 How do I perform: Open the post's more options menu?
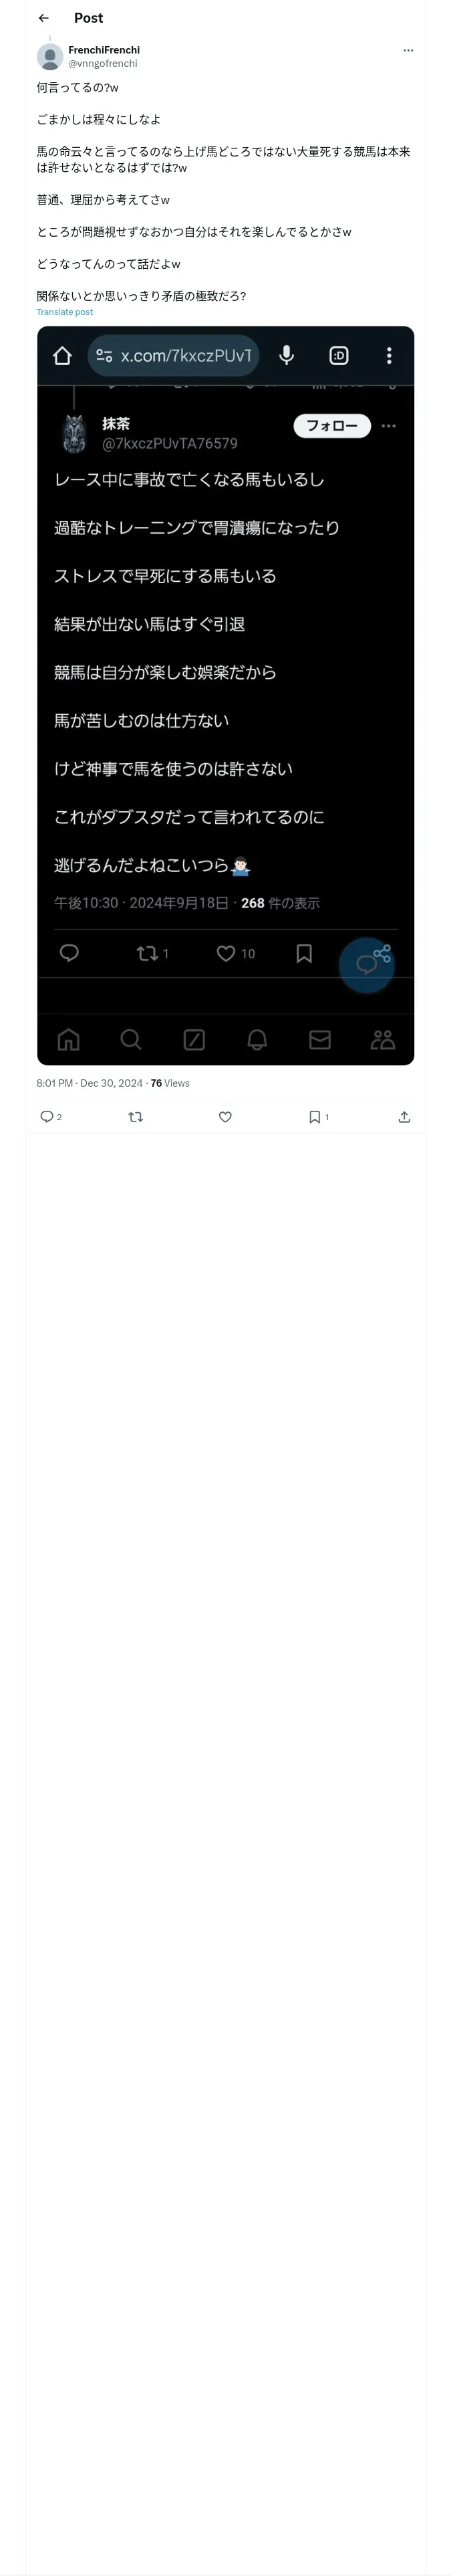[x=408, y=50]
